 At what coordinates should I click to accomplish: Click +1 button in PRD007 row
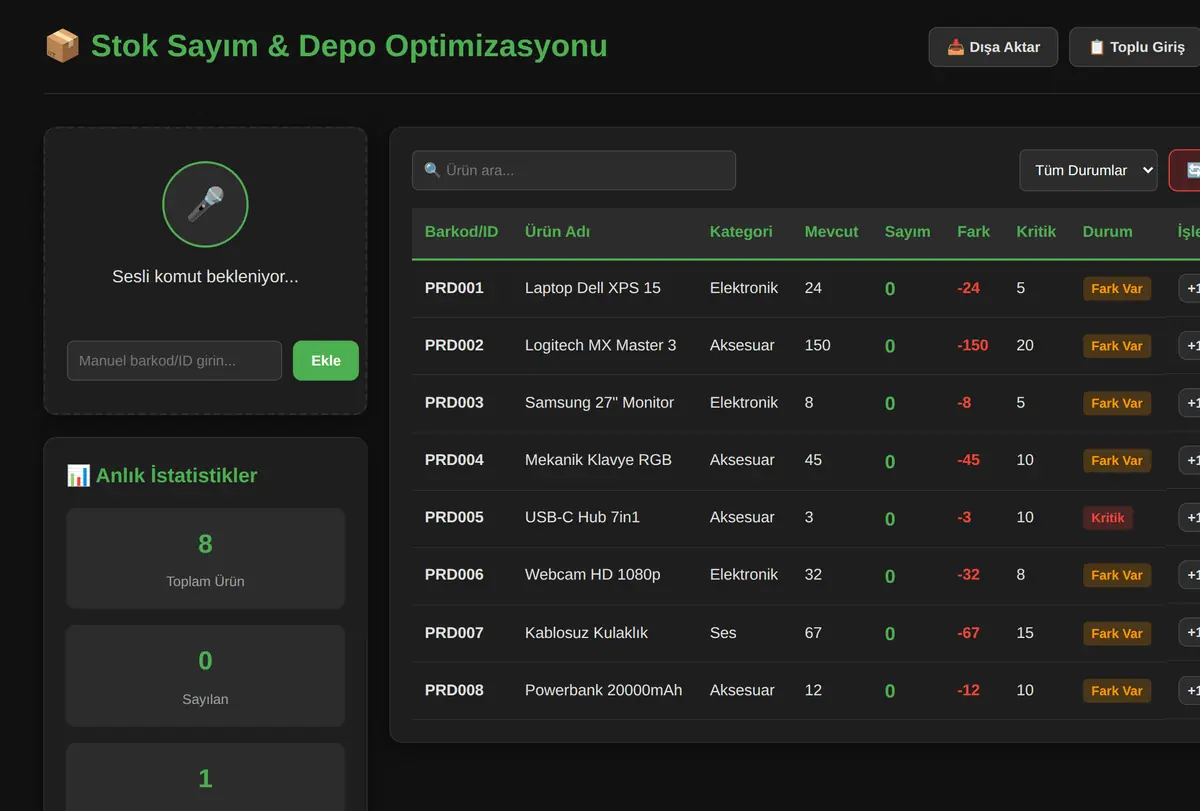click(x=1190, y=633)
